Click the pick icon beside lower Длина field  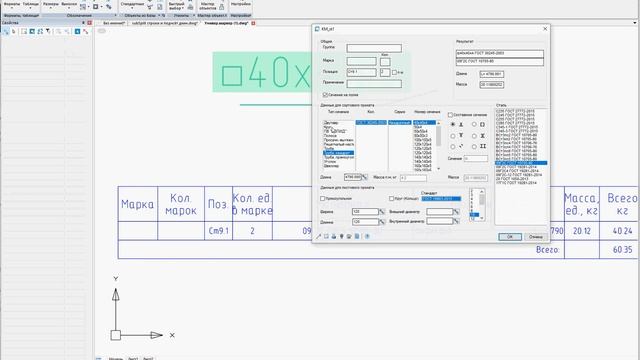pos(382,222)
